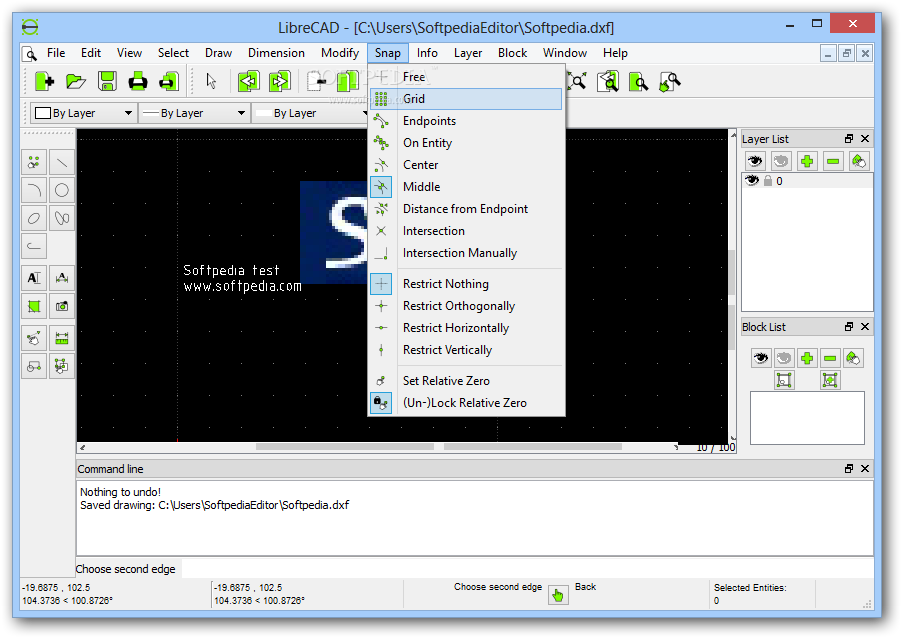Click the zoom window magnifier icon

point(639,81)
